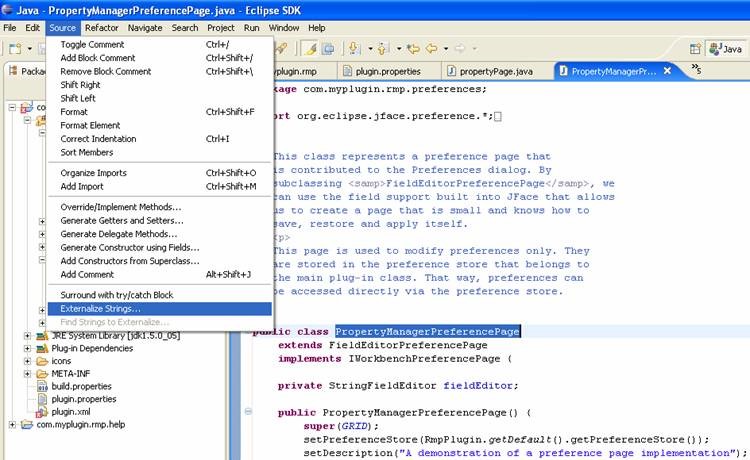Select plugin.properties in Package Explorer tree
This screenshot has width=750, height=460.
[x=84, y=399]
